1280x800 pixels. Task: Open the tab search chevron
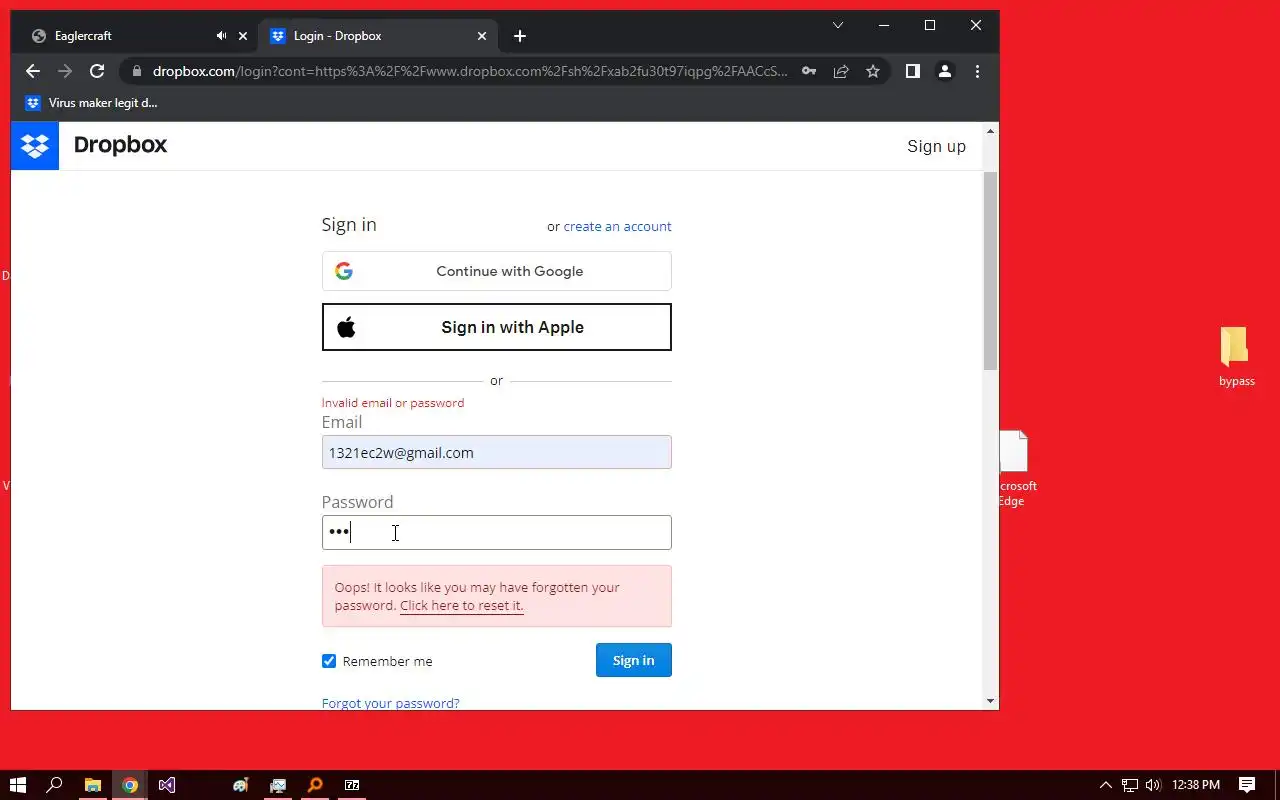(838, 25)
